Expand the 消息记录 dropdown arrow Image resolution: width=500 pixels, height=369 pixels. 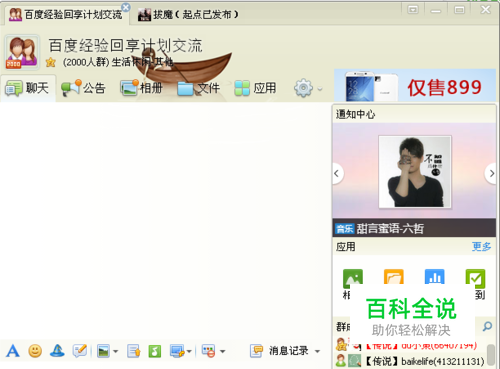coord(317,351)
